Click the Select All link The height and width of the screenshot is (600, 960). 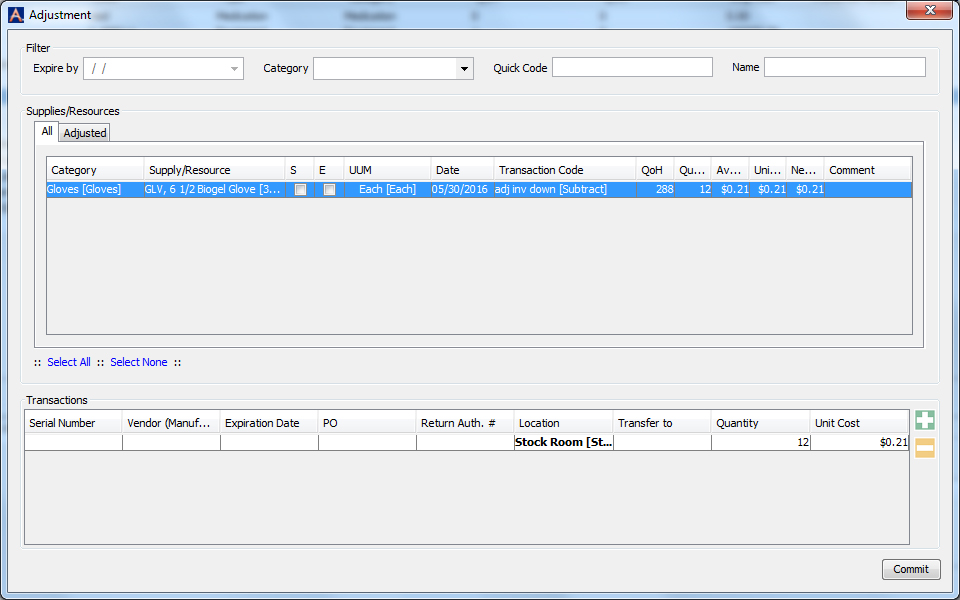(69, 362)
